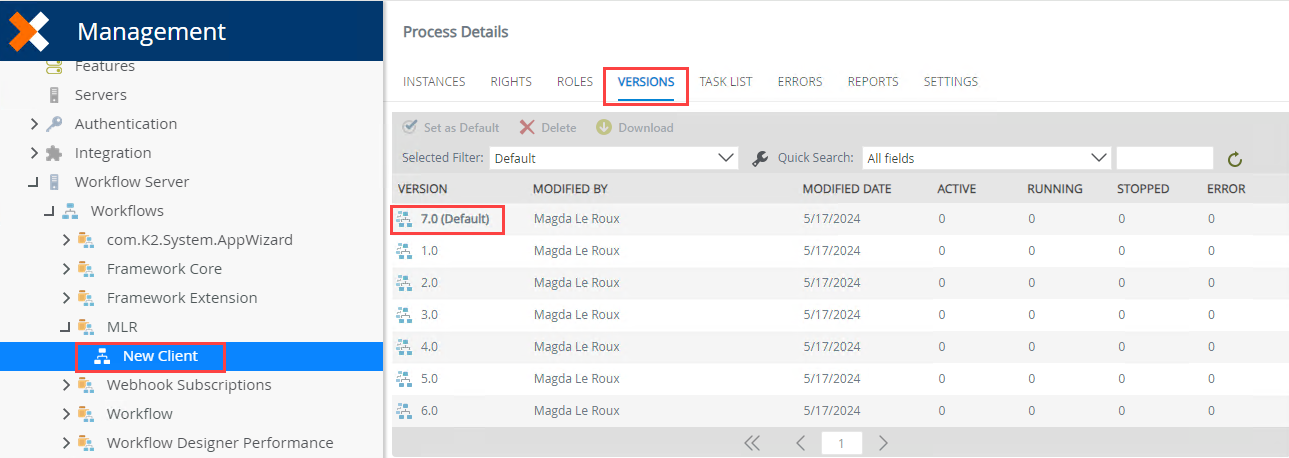Click the refresh icon beside quick search
This screenshot has width=1289, height=458.
1235,159
